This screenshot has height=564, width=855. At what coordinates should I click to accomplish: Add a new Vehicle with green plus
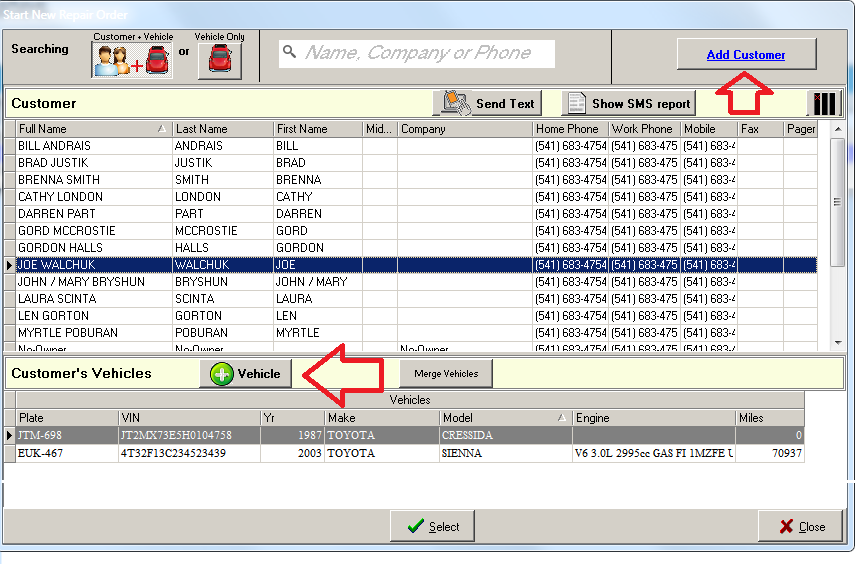coord(246,373)
